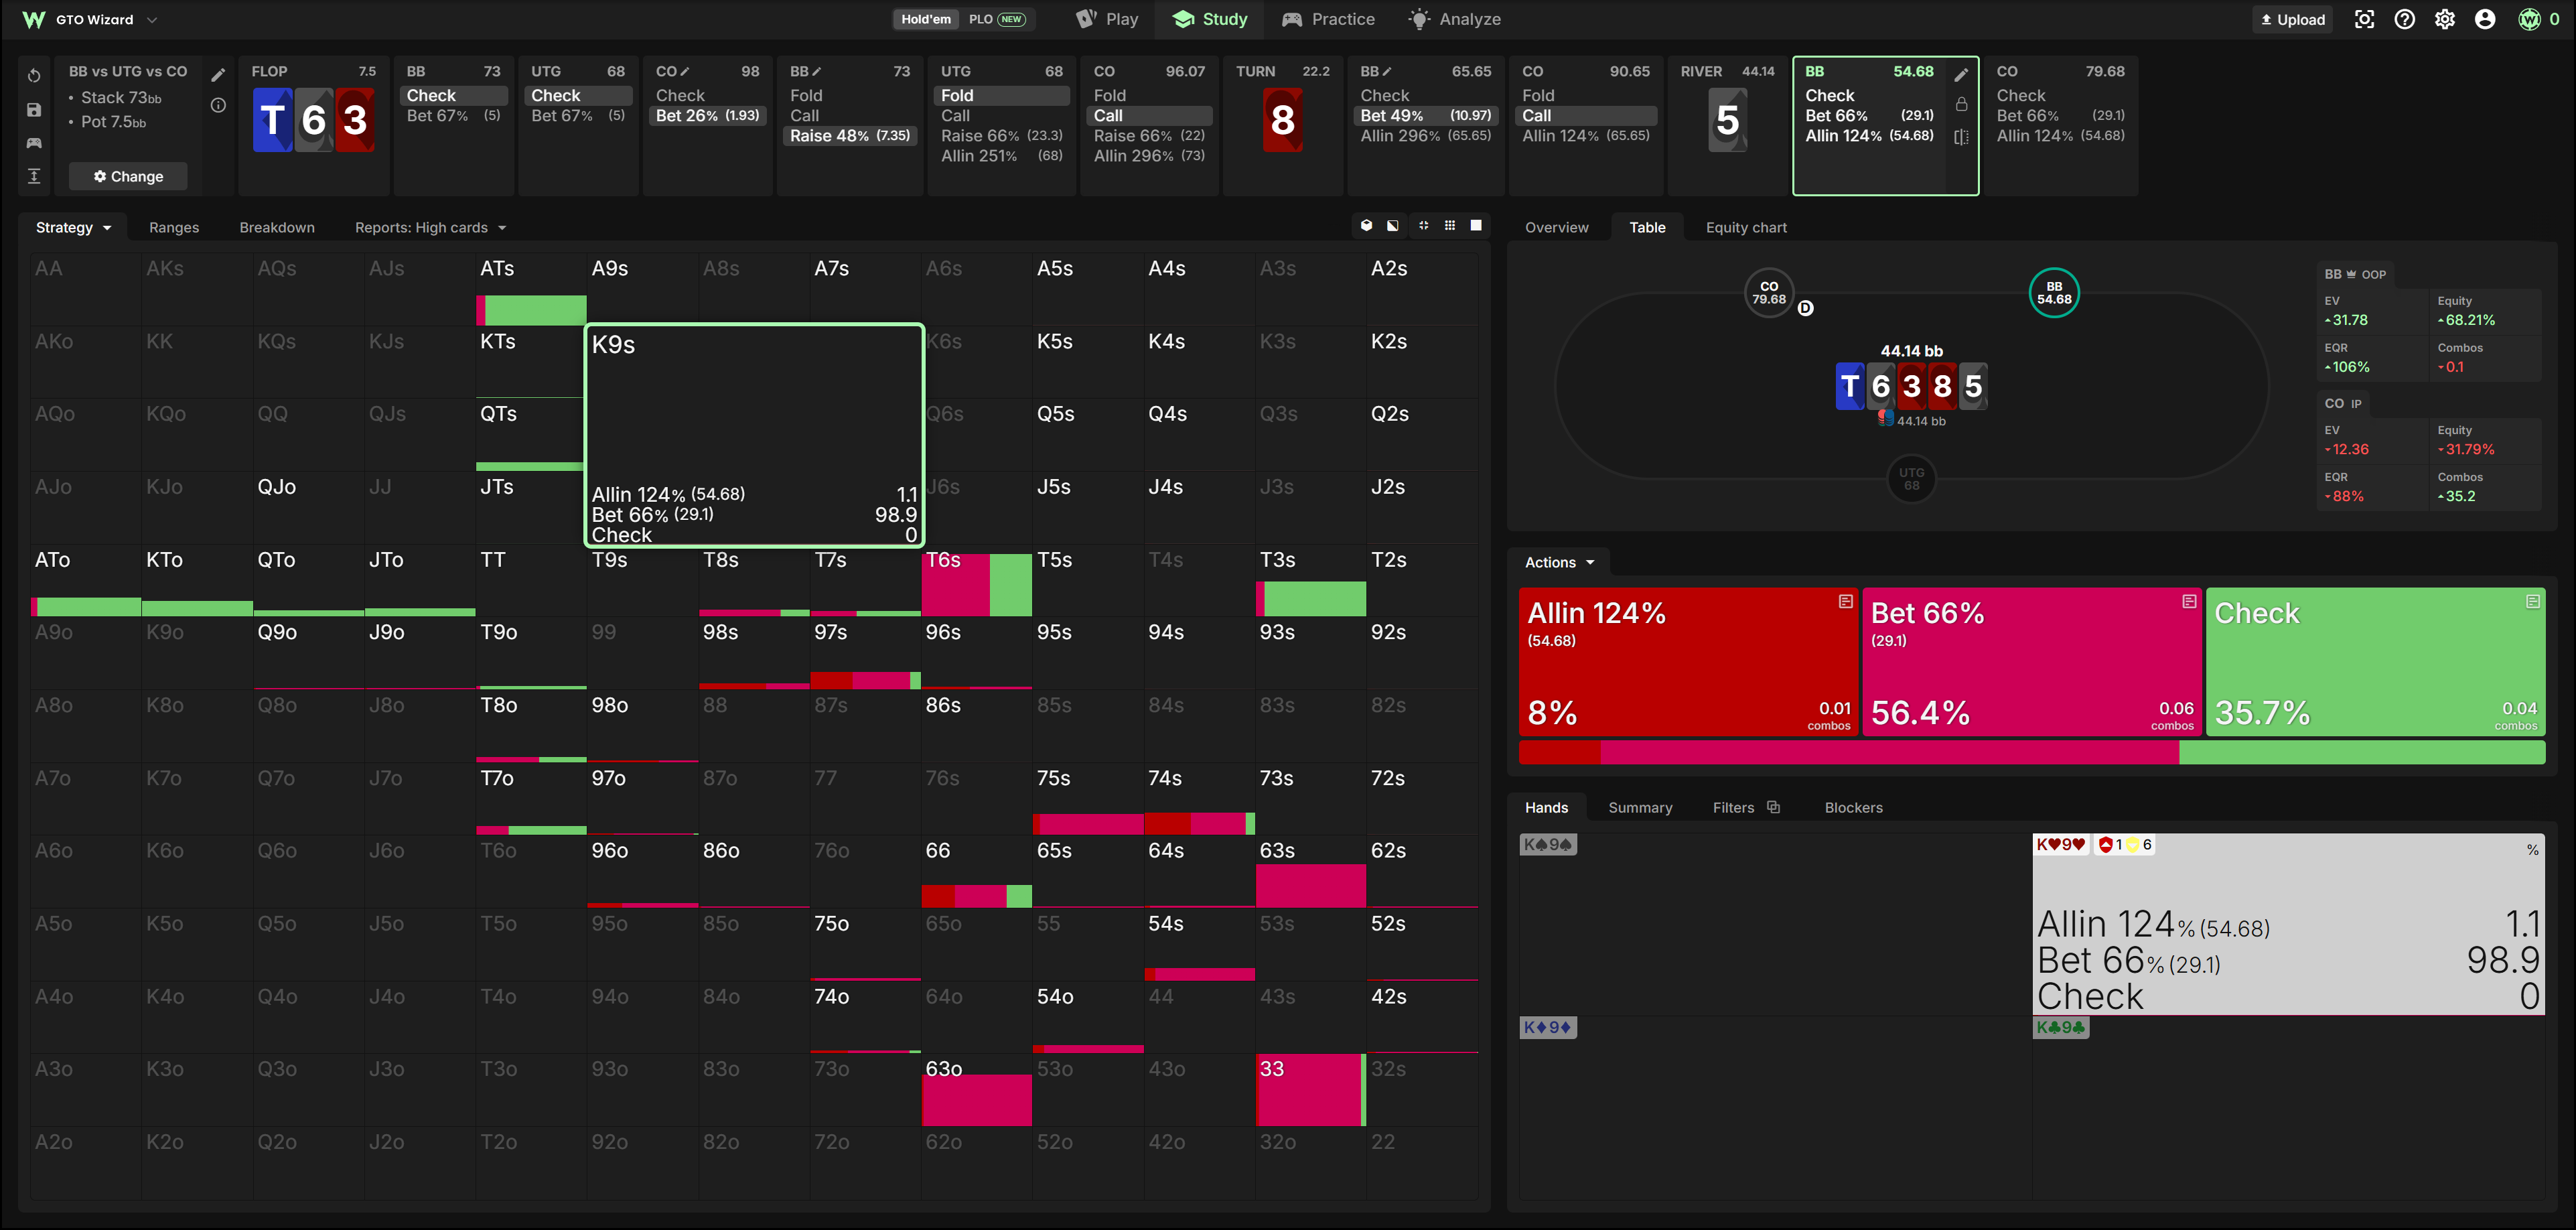This screenshot has height=1230, width=2576.
Task: Open the settings gear in the top bar
Action: [2445, 19]
